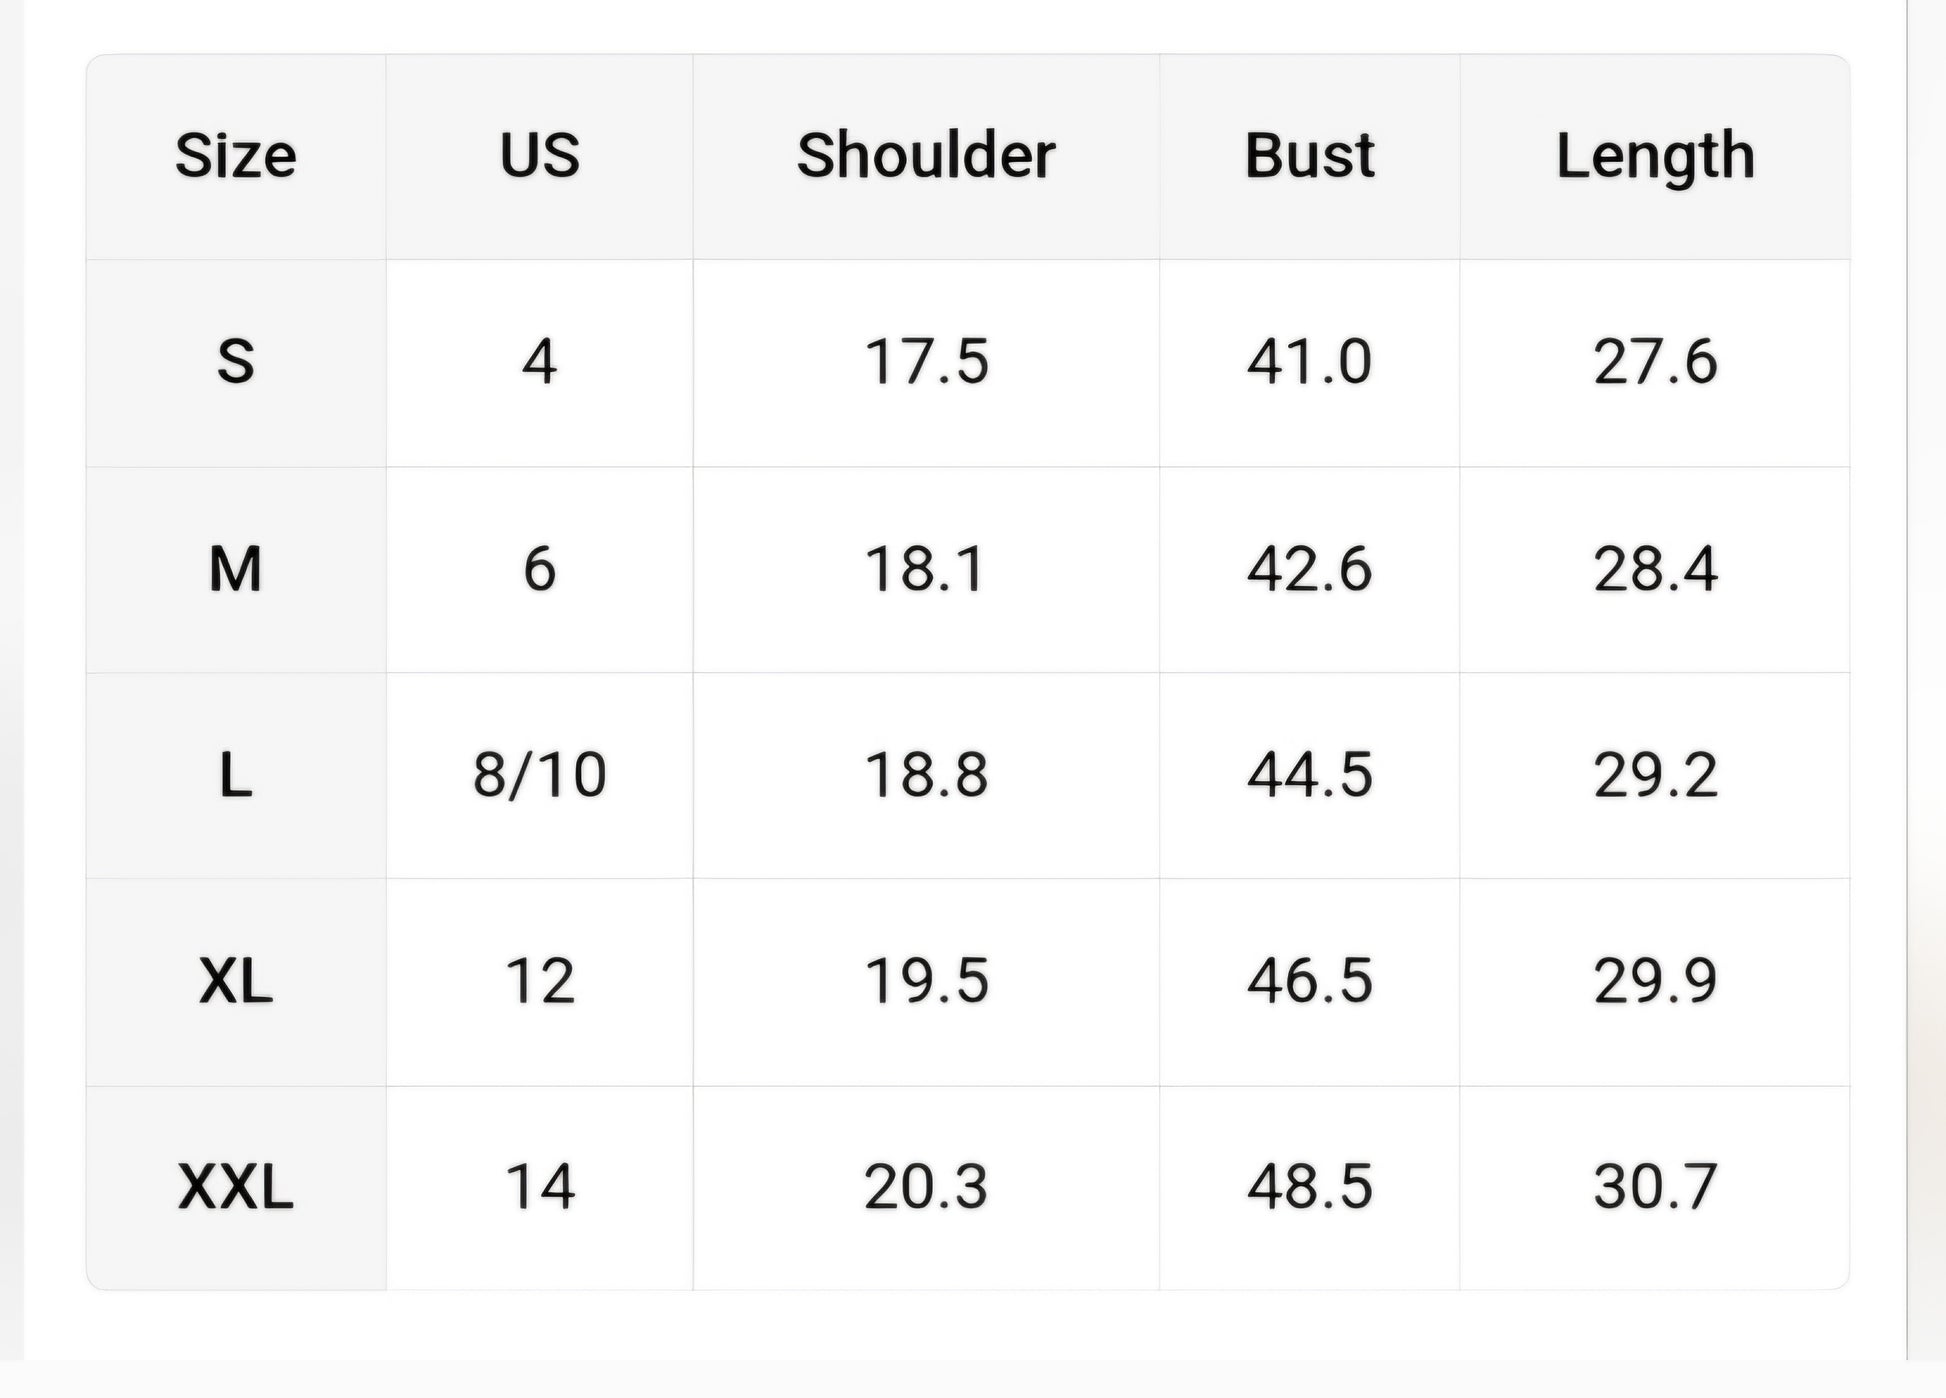Image resolution: width=1946 pixels, height=1398 pixels.
Task: Select the 48.5 bust value for XXL
Action: point(1309,1187)
